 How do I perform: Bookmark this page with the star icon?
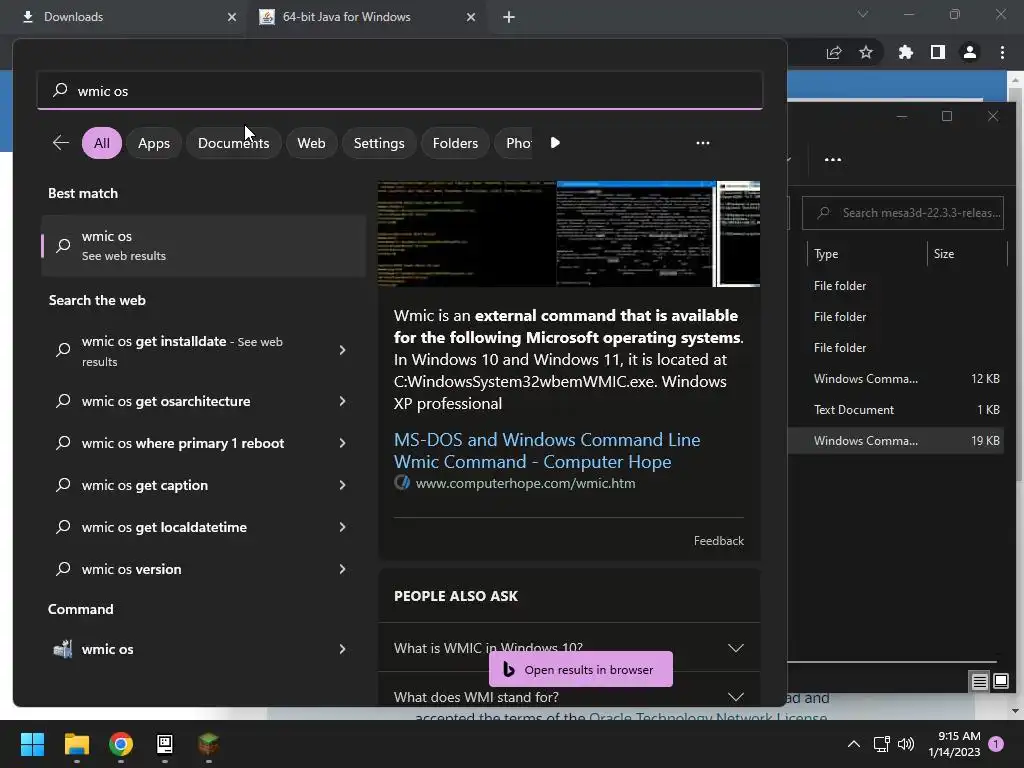coord(866,52)
